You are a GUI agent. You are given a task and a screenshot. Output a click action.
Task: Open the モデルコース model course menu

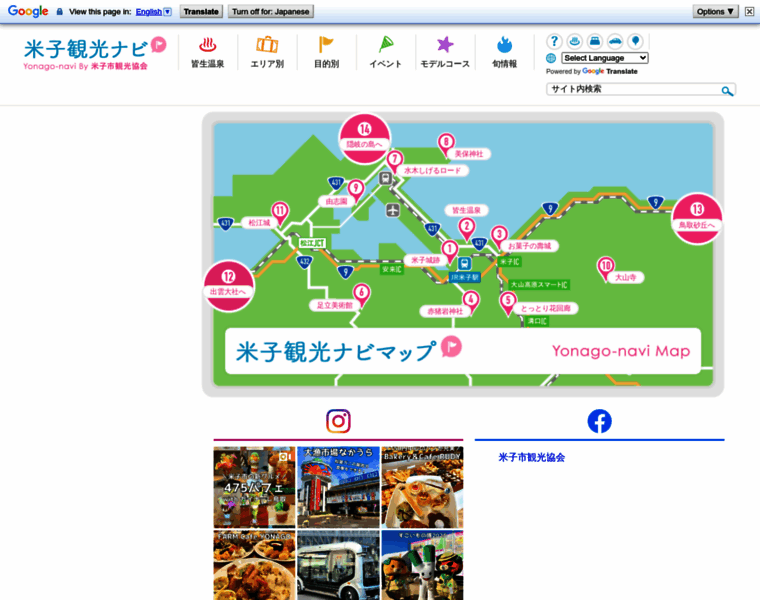445,52
